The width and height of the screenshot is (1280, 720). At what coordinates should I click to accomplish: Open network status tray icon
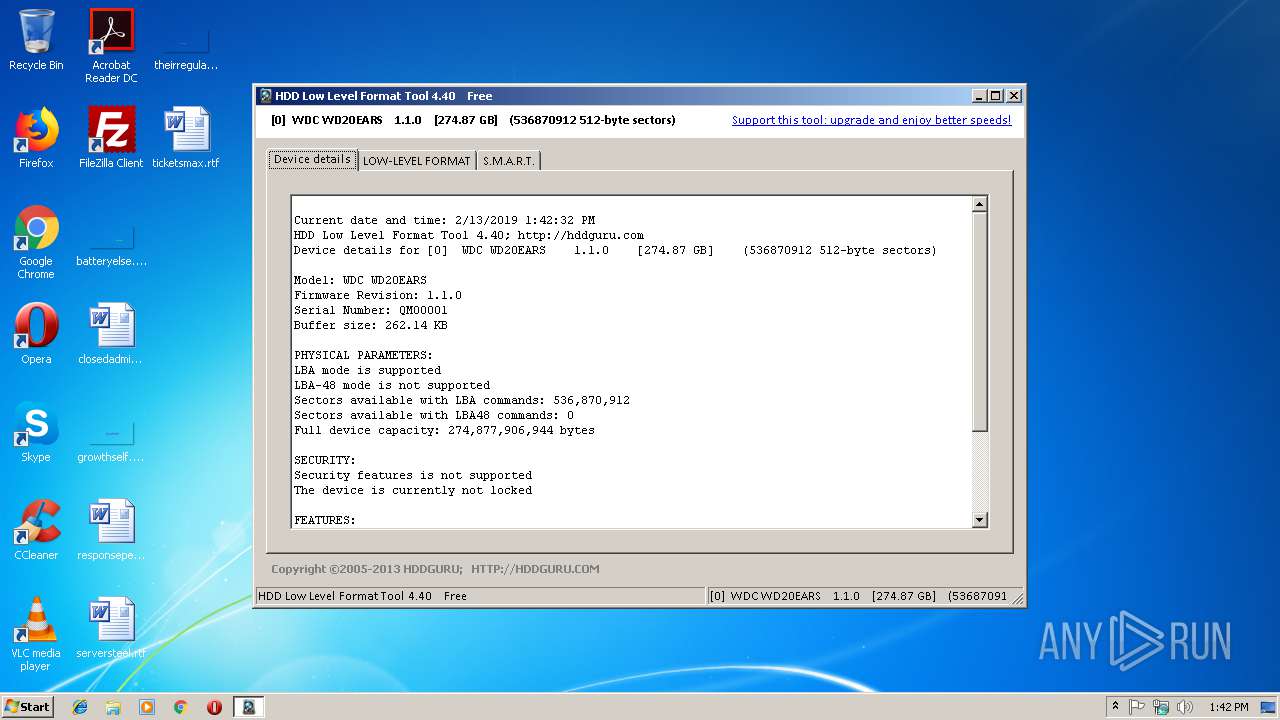(1161, 707)
